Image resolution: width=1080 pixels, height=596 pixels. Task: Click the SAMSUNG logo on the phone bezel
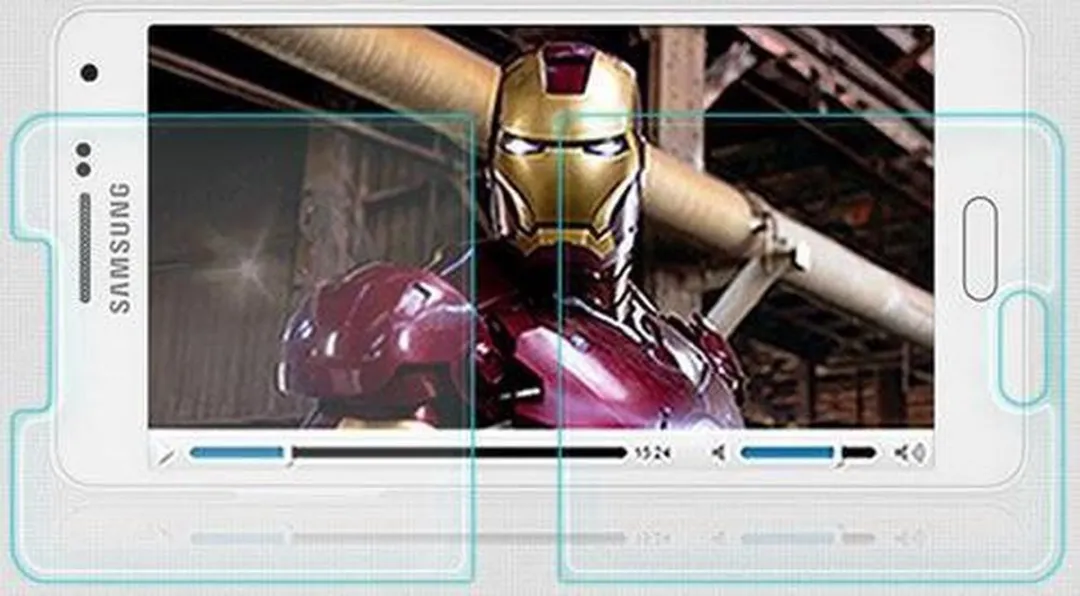120,247
